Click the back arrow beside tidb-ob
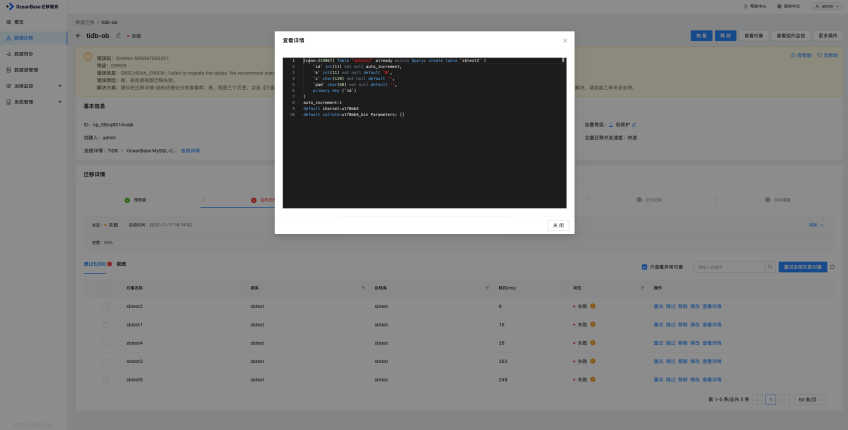The width and height of the screenshot is (848, 430). click(x=78, y=36)
